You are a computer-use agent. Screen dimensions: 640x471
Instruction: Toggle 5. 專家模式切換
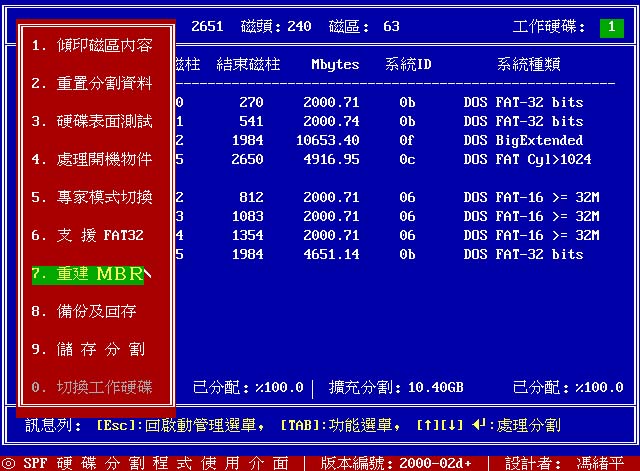92,197
